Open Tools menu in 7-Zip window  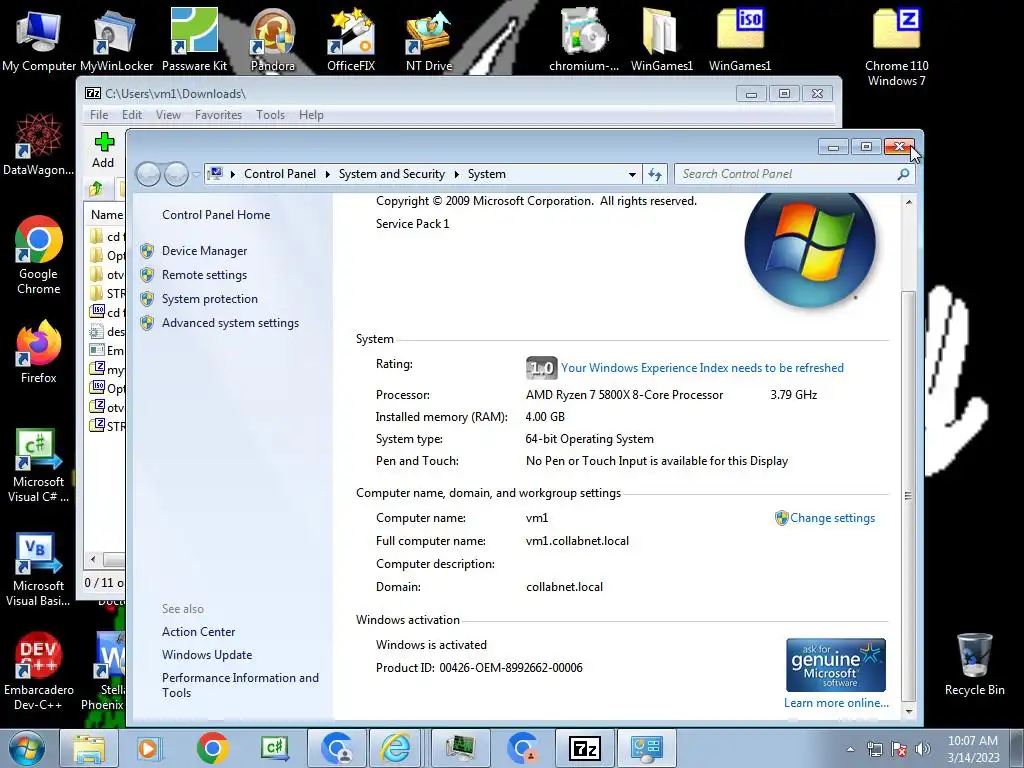pyautogui.click(x=270, y=115)
